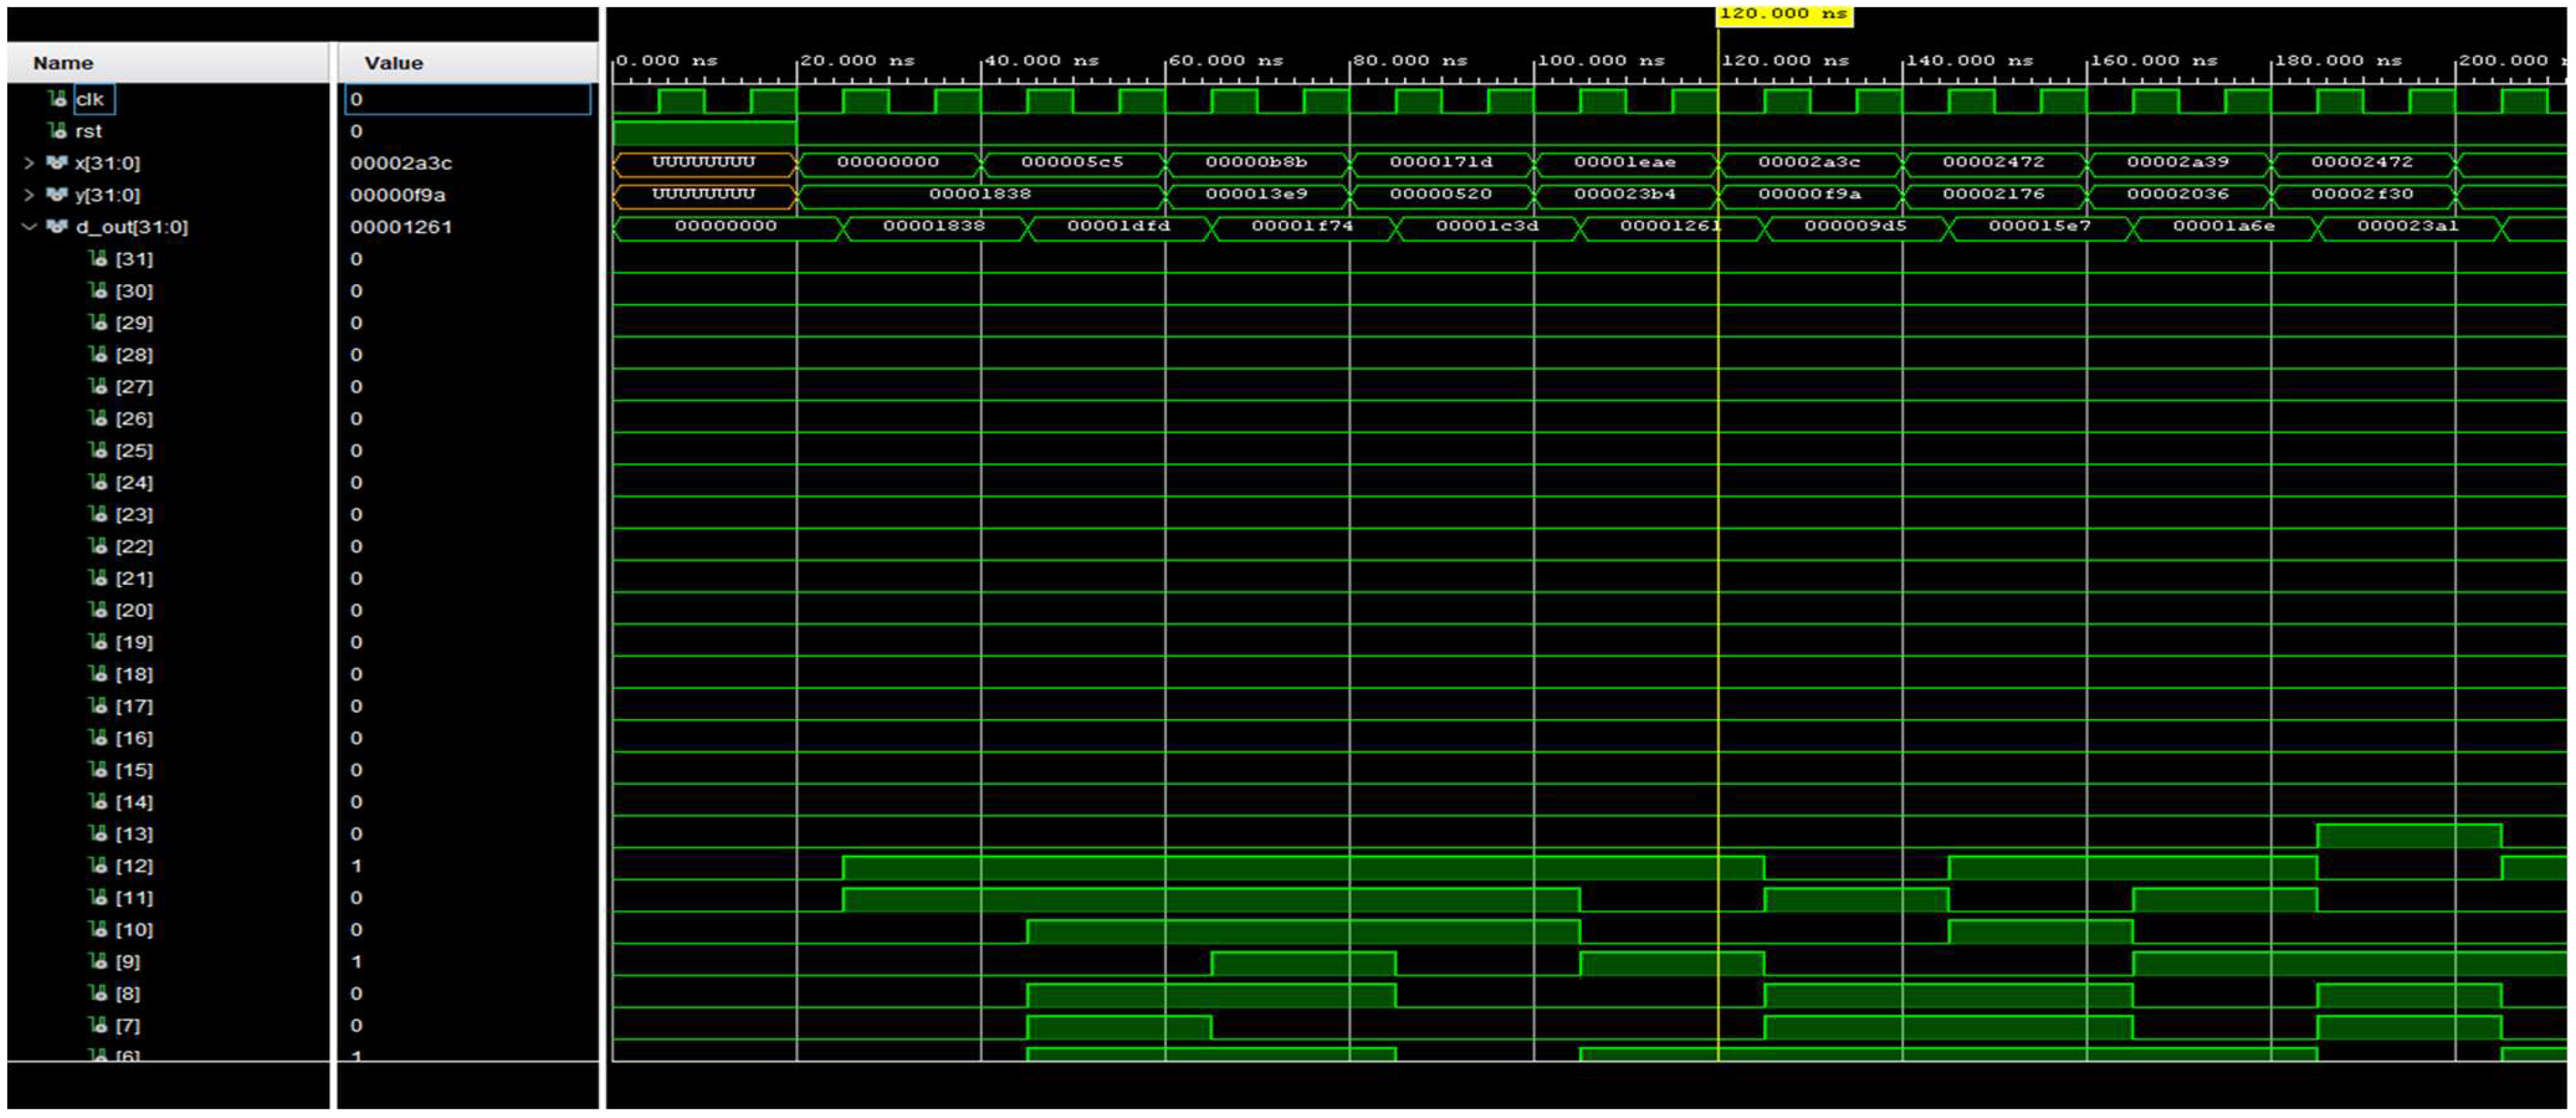Click the clk signal icon
Screen dimensions: 2576x1118
pos(58,99)
